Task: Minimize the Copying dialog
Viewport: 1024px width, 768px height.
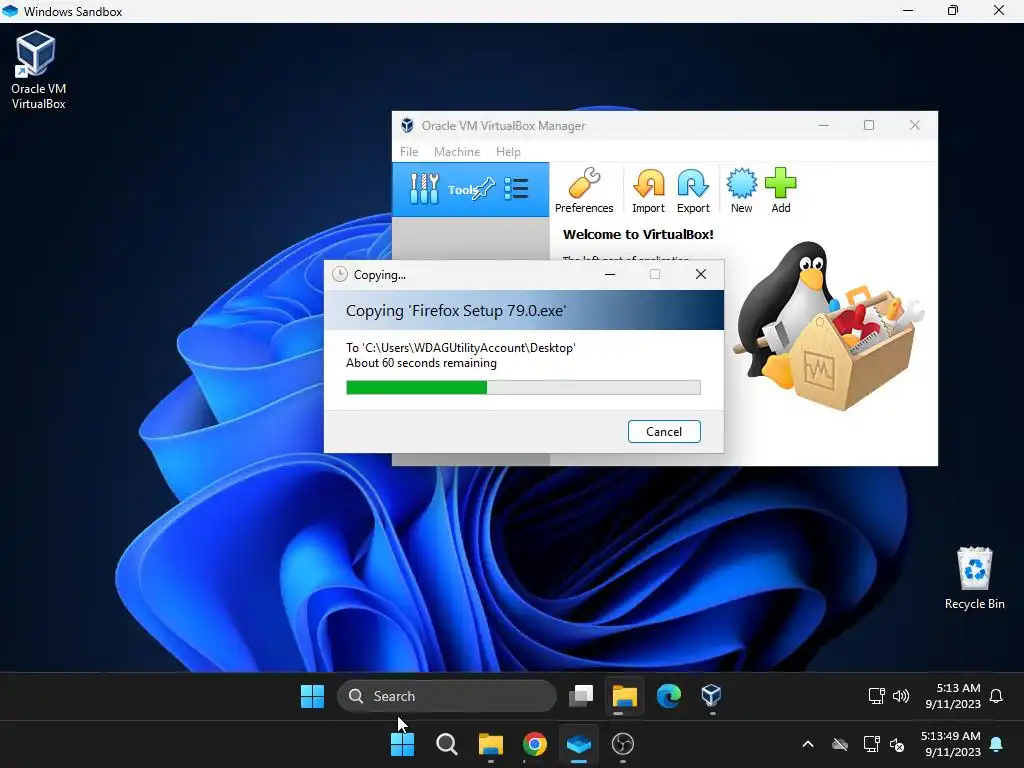Action: 610,274
